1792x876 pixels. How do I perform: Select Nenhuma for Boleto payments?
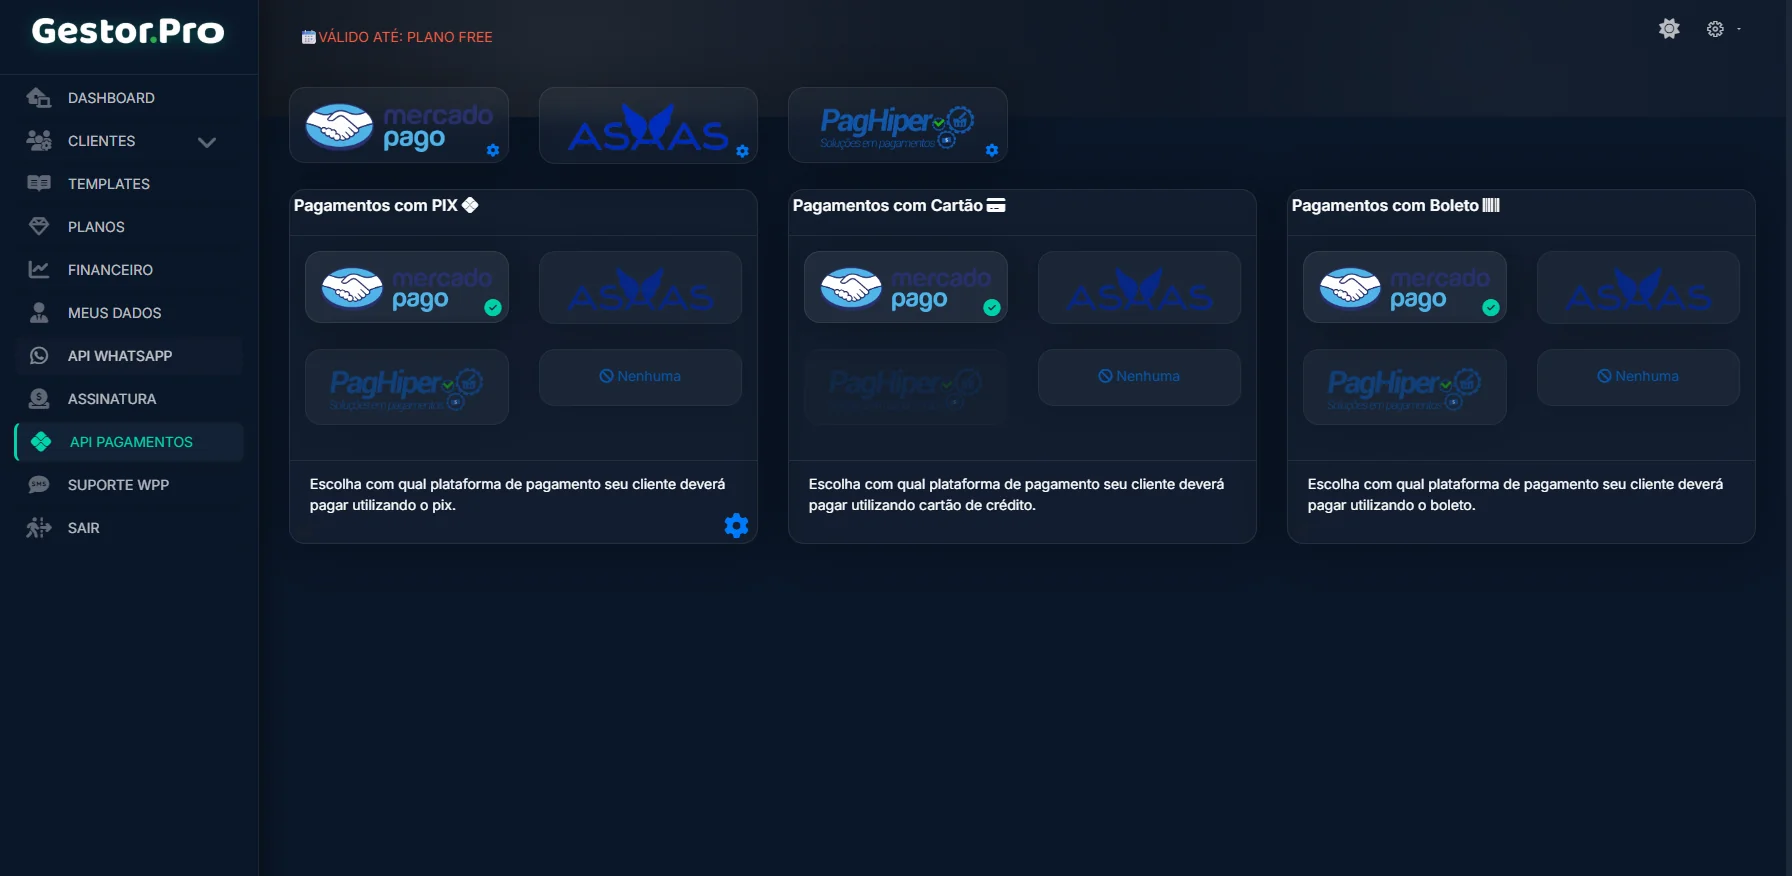tap(1637, 377)
